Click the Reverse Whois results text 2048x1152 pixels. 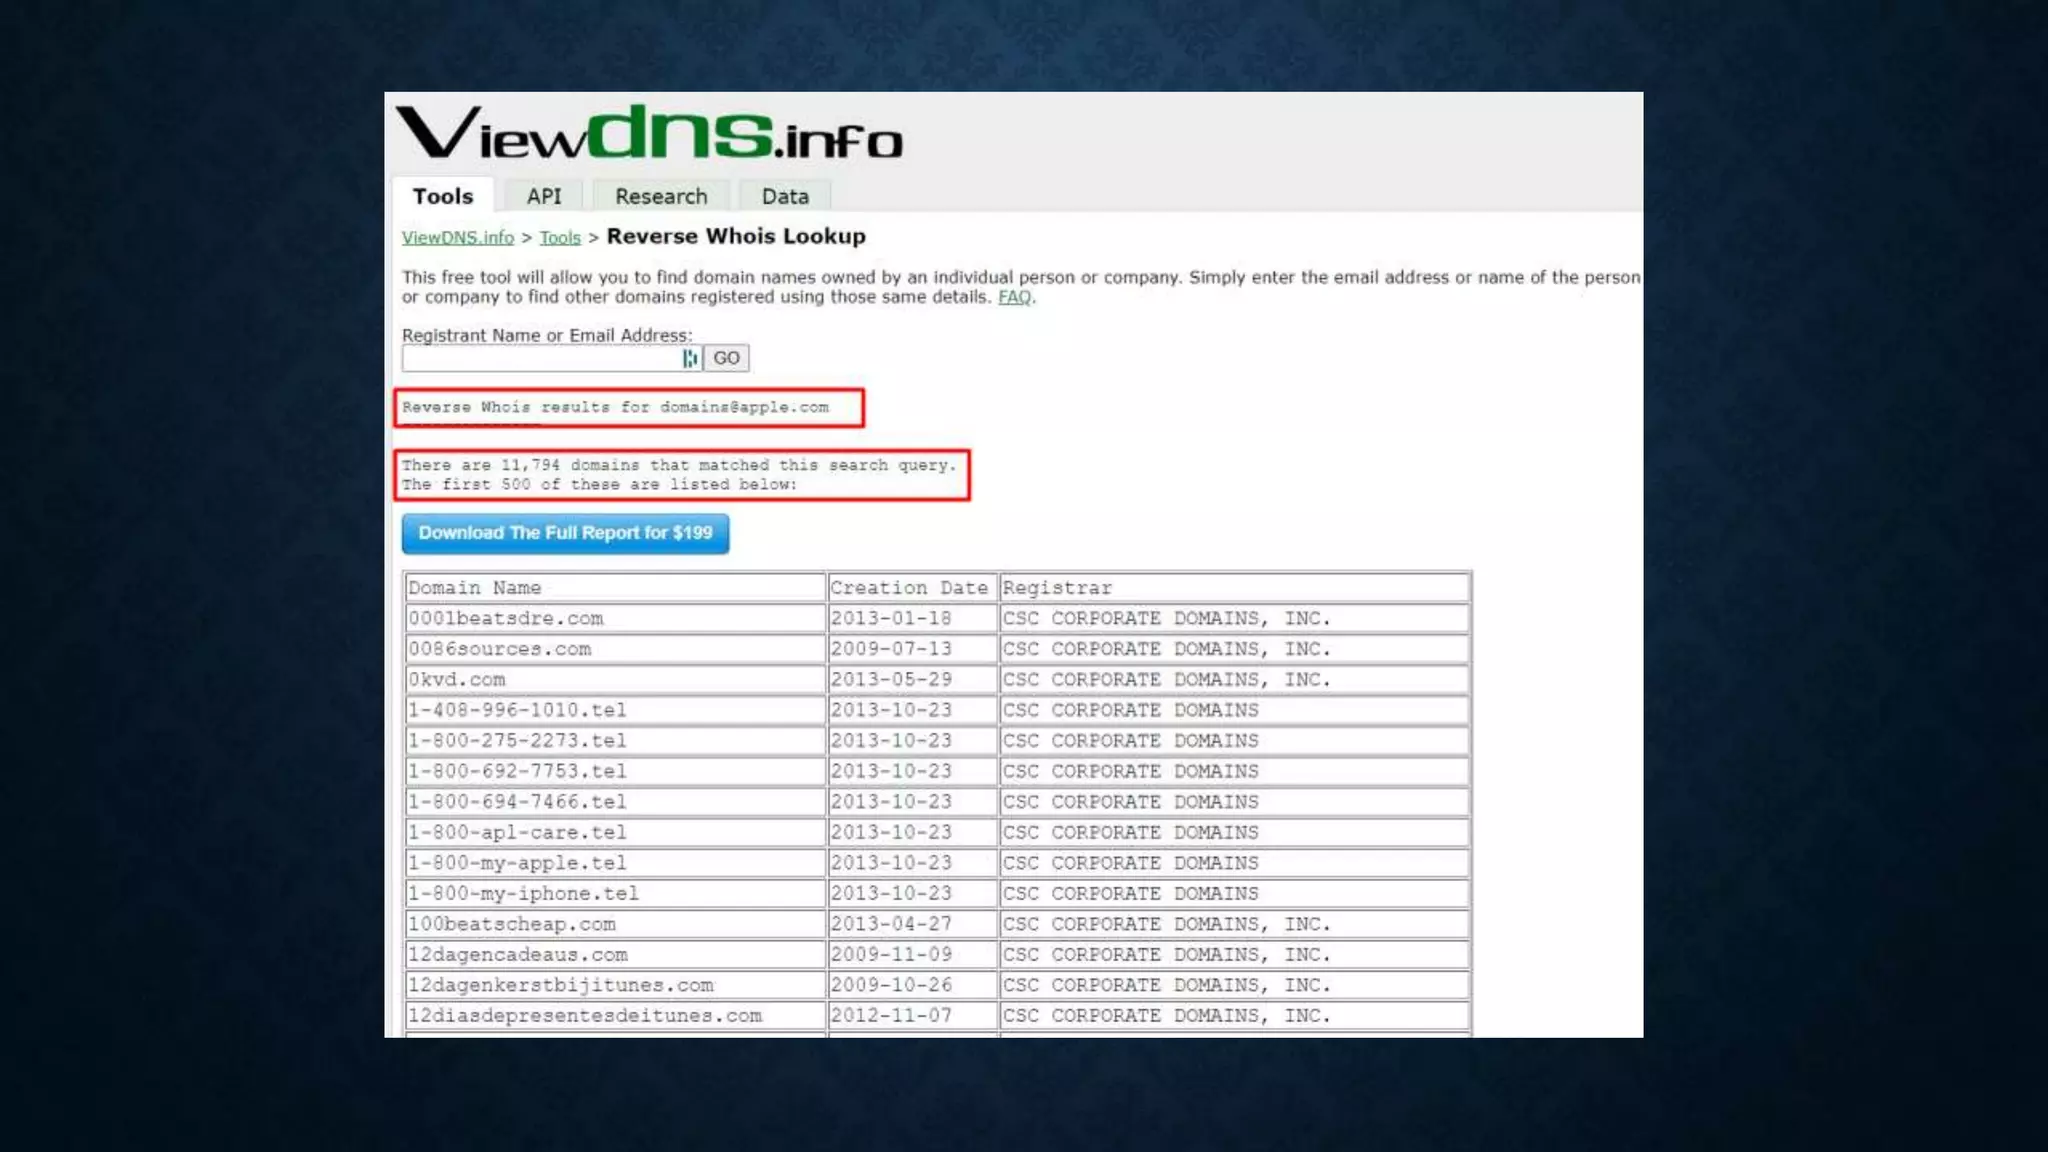pos(615,407)
